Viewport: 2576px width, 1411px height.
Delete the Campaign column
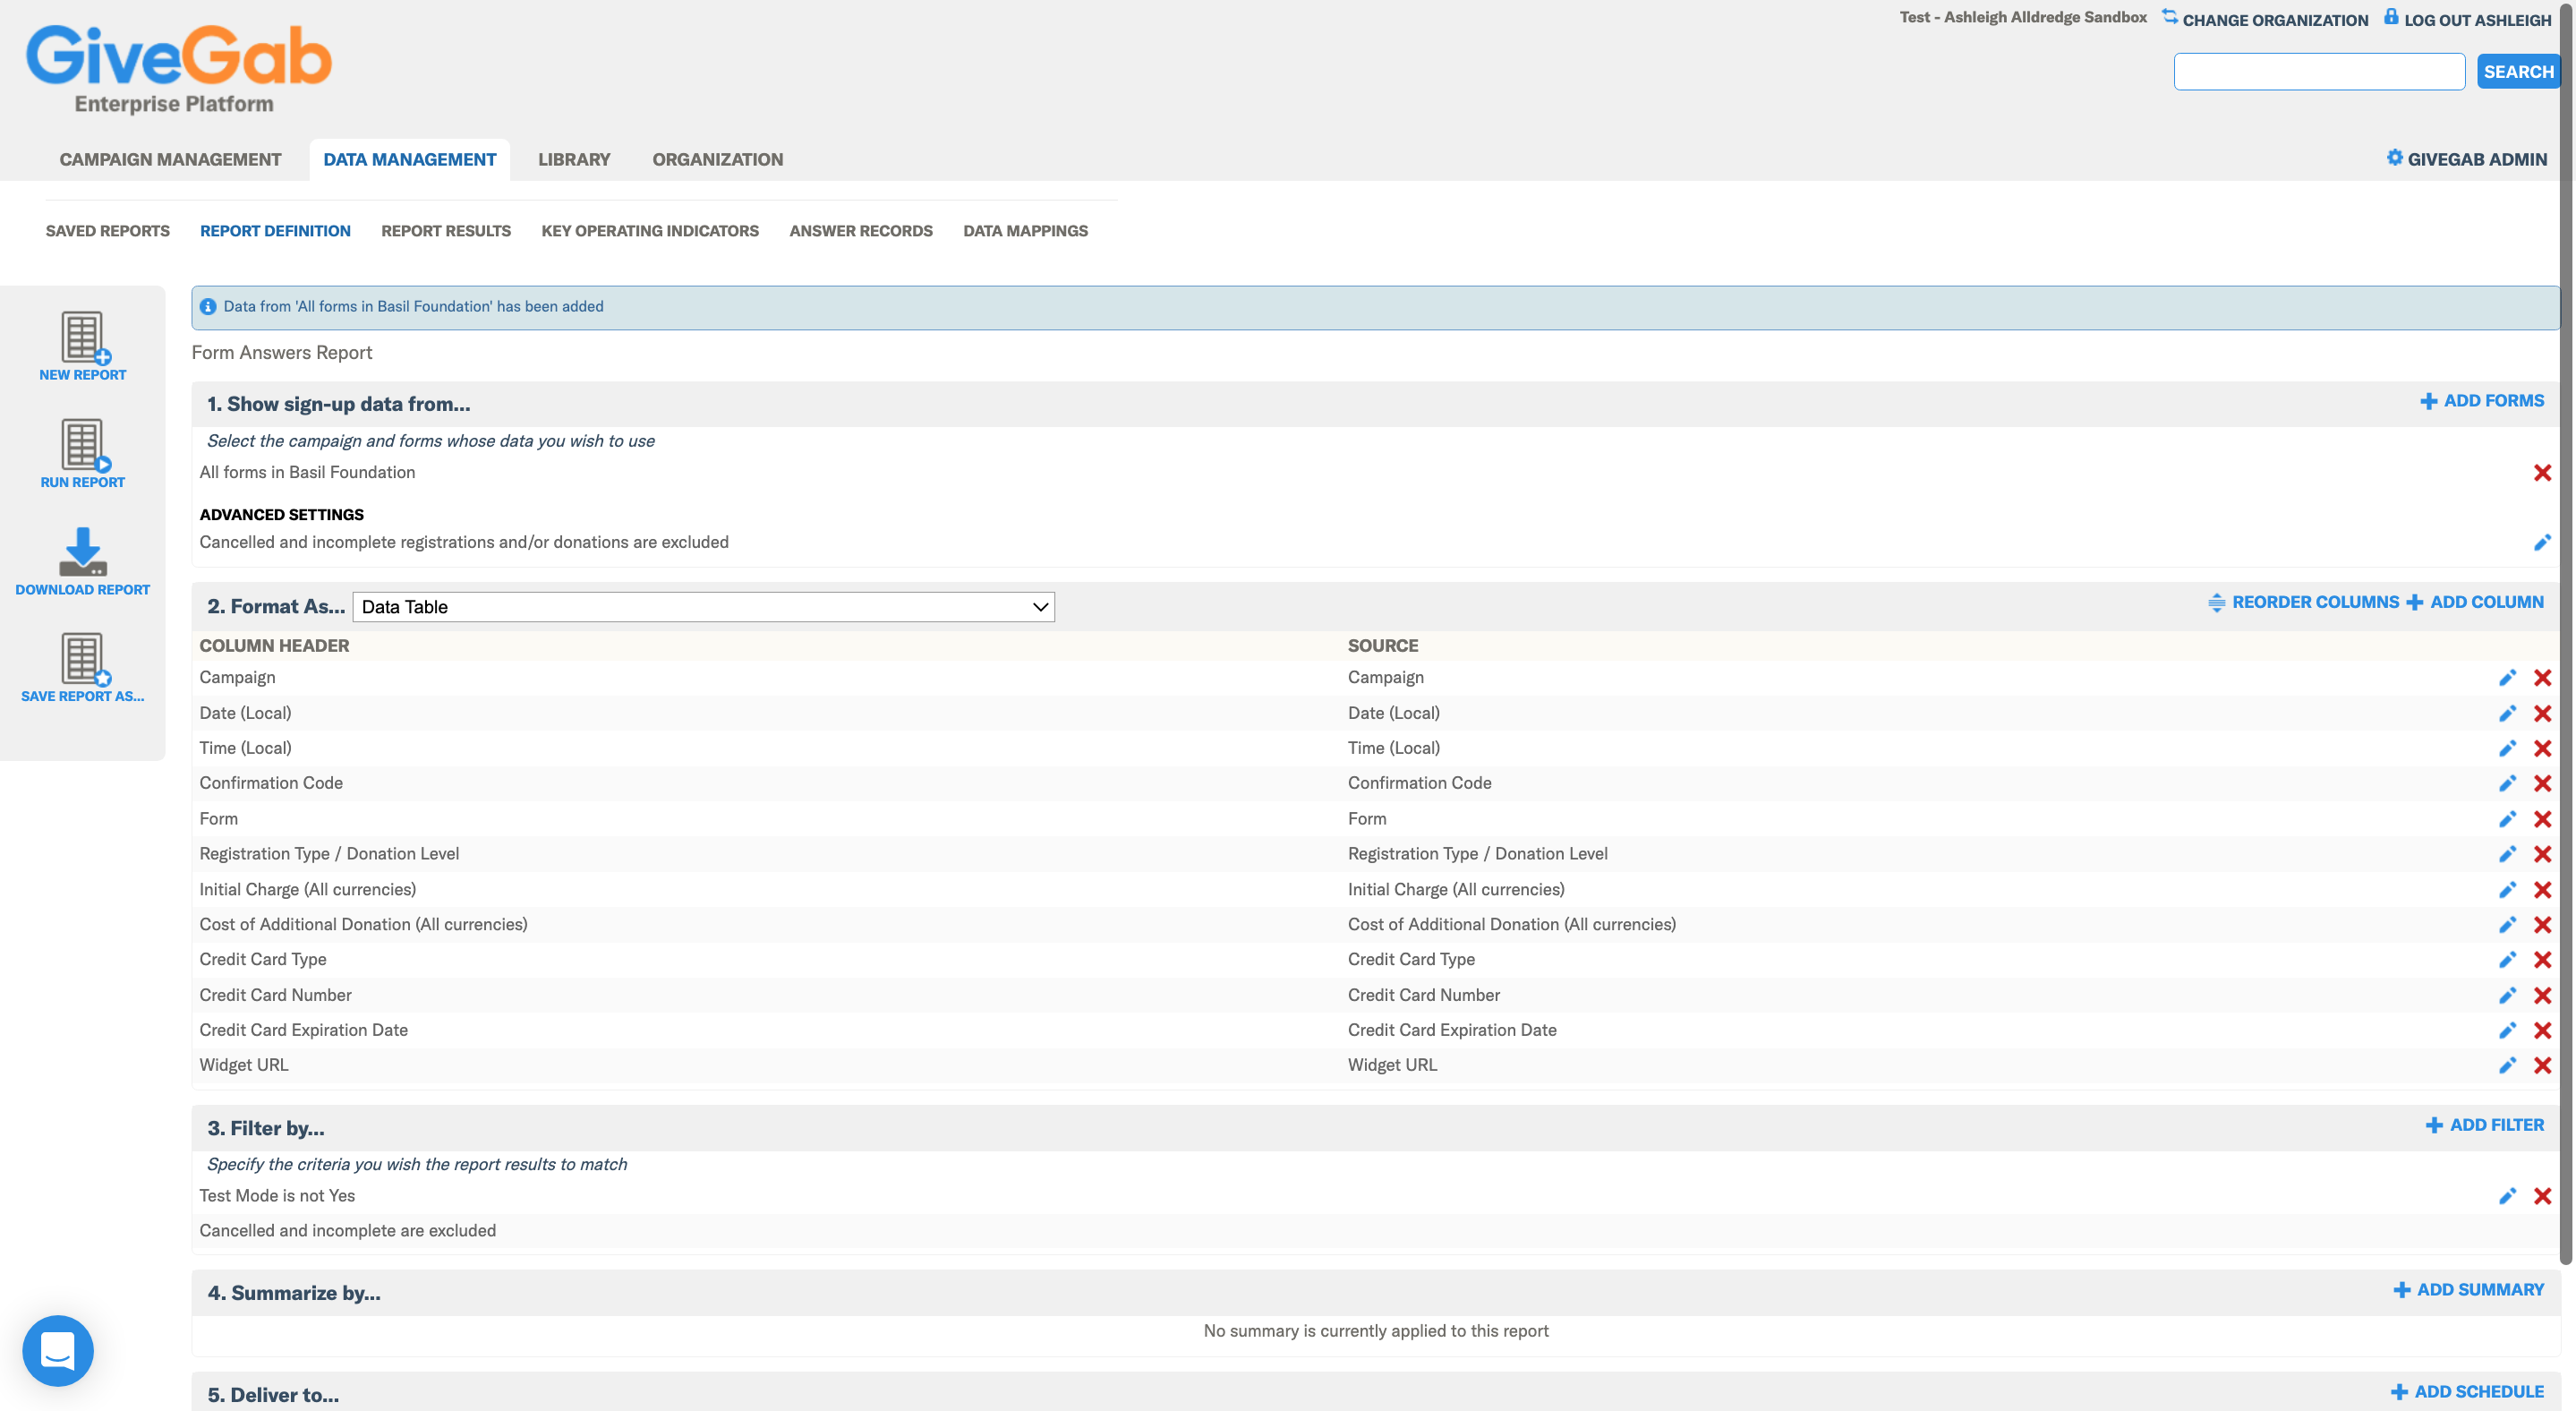pyautogui.click(x=2542, y=678)
